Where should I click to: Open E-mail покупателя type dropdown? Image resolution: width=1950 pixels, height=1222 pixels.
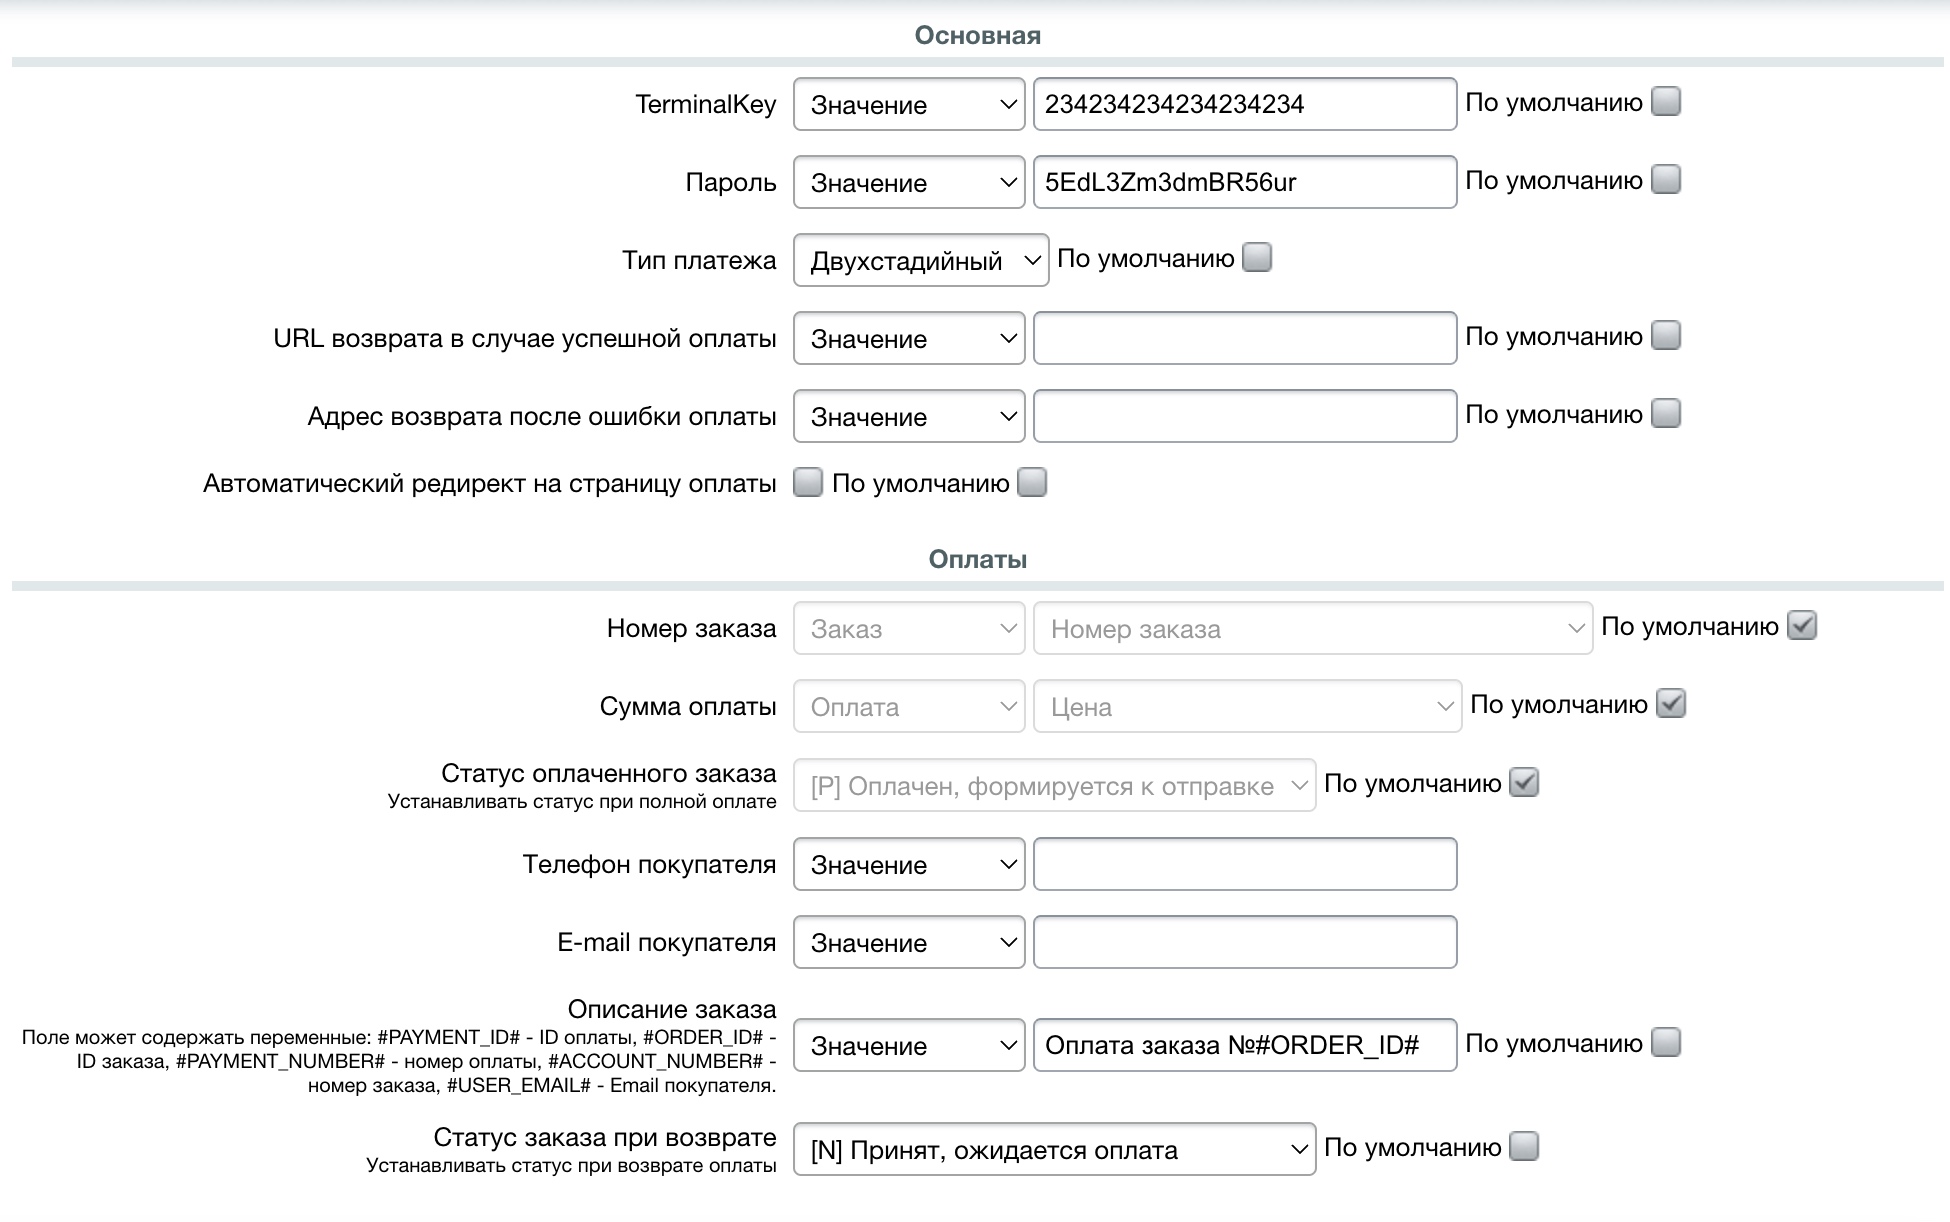click(x=908, y=942)
